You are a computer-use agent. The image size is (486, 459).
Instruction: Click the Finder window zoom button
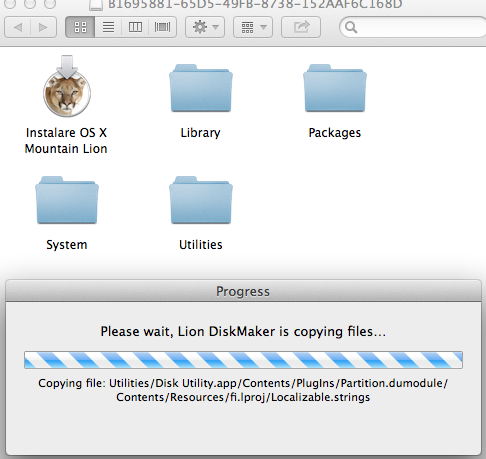(50, 3)
